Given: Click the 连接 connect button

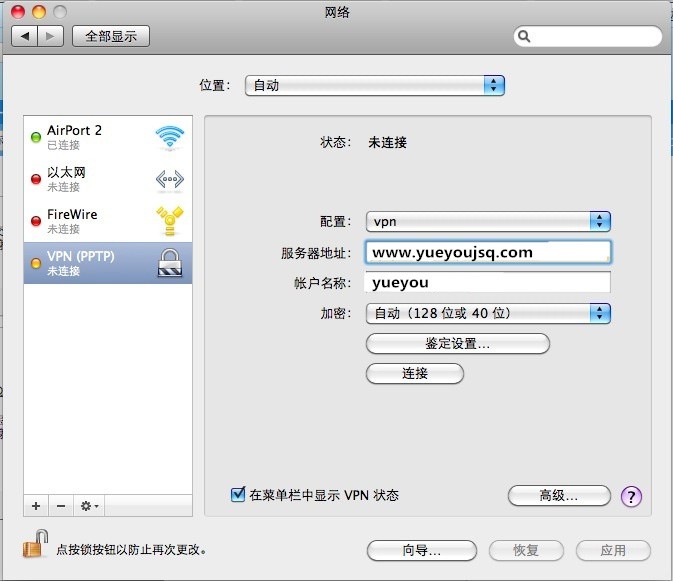Looking at the screenshot, I should click(x=415, y=373).
